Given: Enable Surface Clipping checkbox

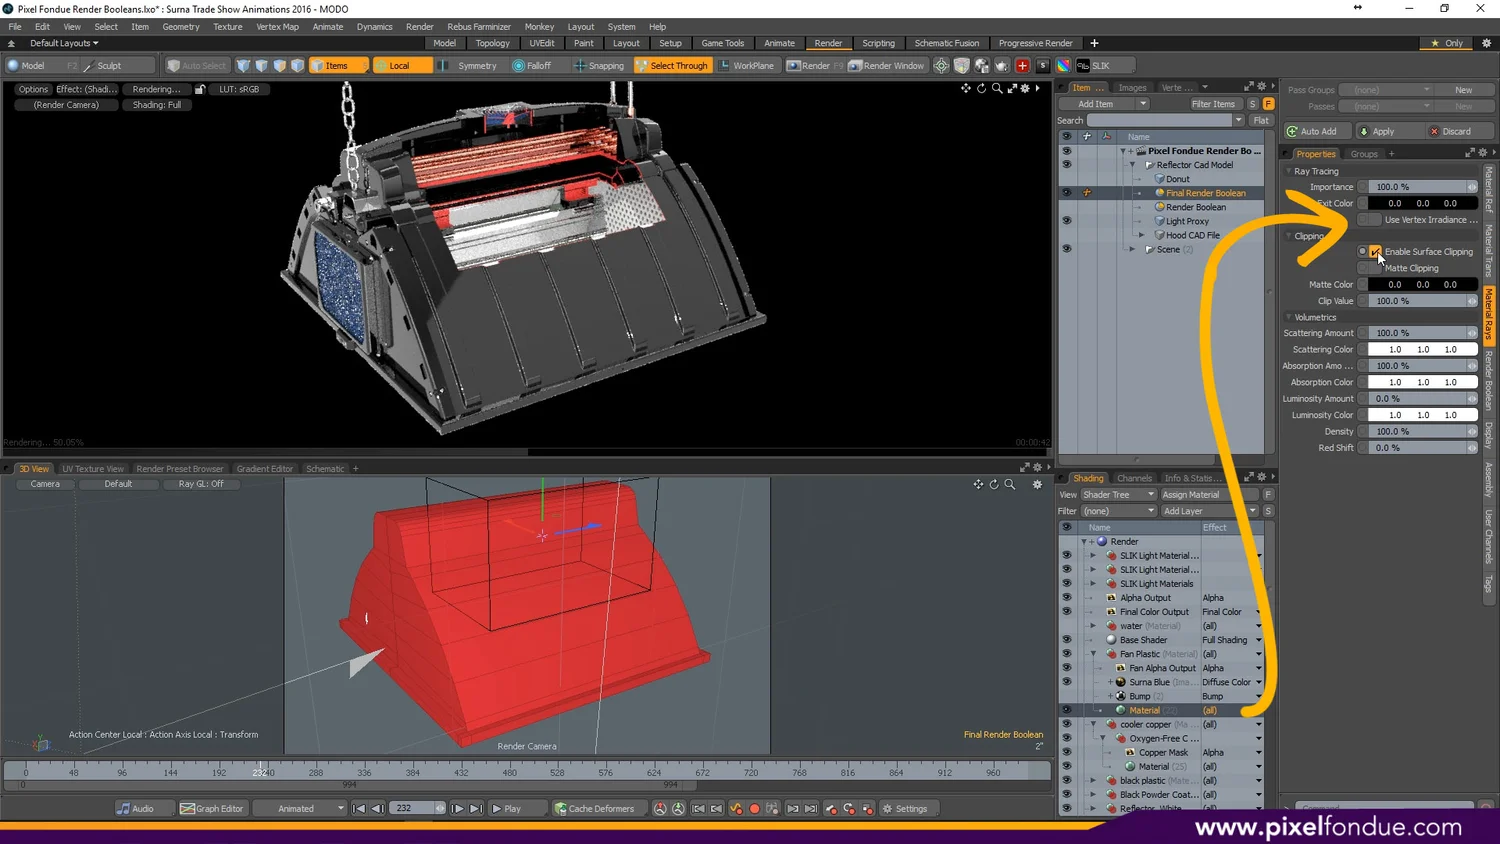Looking at the screenshot, I should pos(1374,251).
